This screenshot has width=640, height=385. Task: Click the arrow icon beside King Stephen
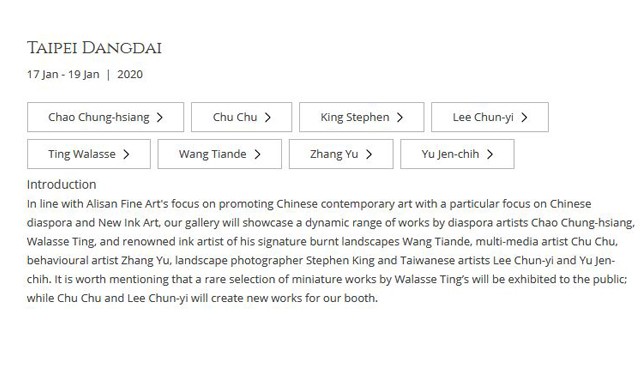pos(400,118)
